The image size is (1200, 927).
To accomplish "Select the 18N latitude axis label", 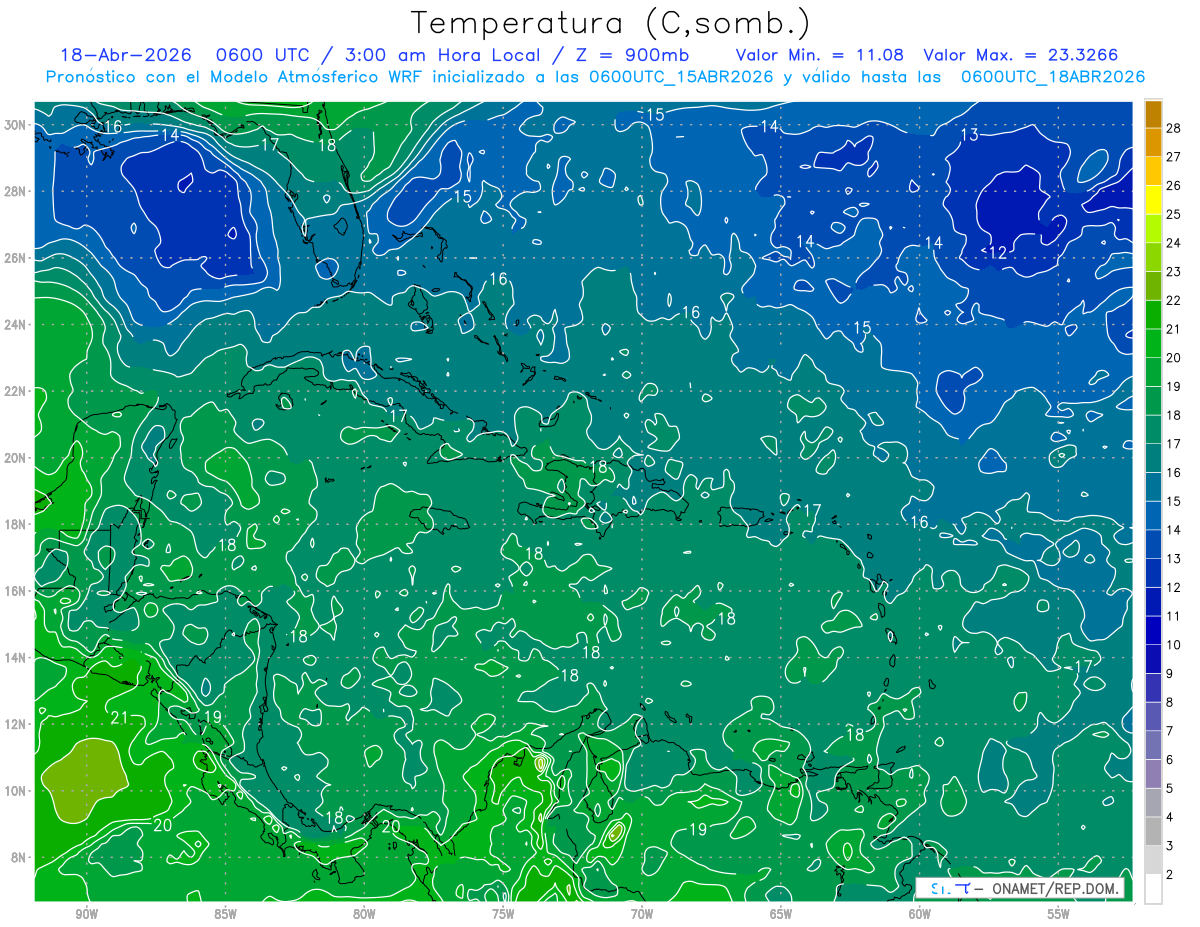I will point(17,524).
